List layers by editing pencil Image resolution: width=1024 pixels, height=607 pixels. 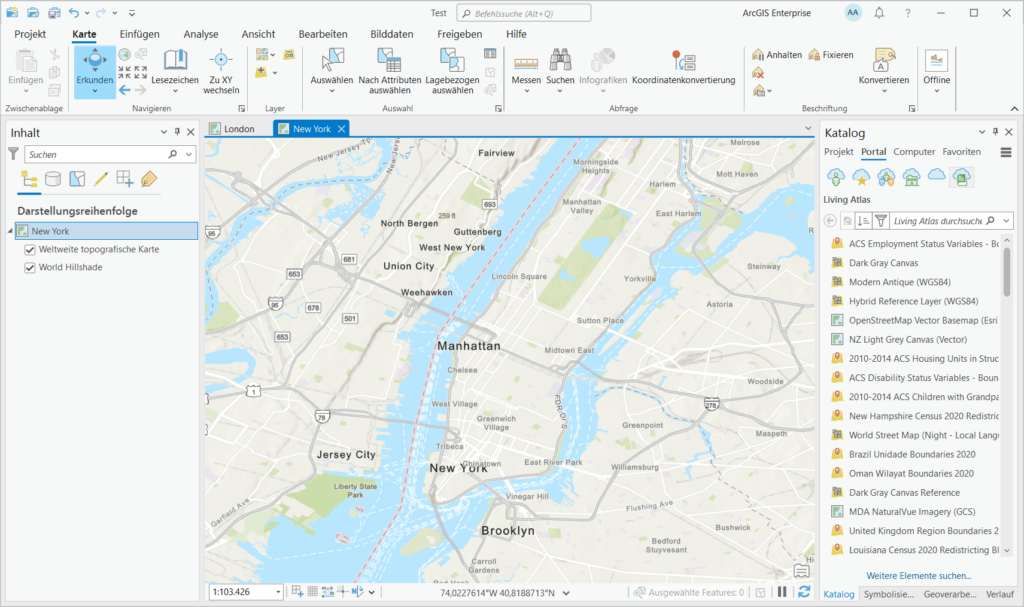coord(101,179)
